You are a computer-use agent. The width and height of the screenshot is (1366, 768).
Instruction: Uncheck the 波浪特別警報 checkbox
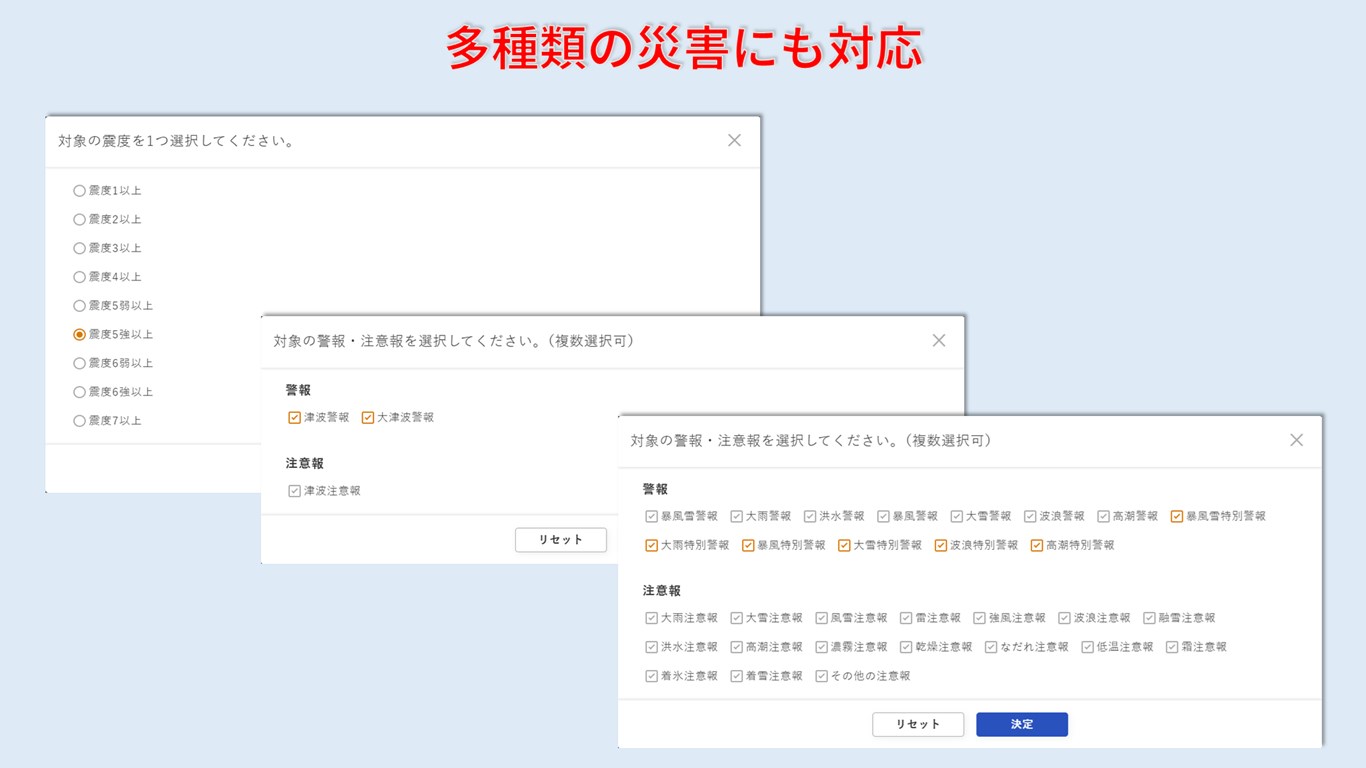940,545
